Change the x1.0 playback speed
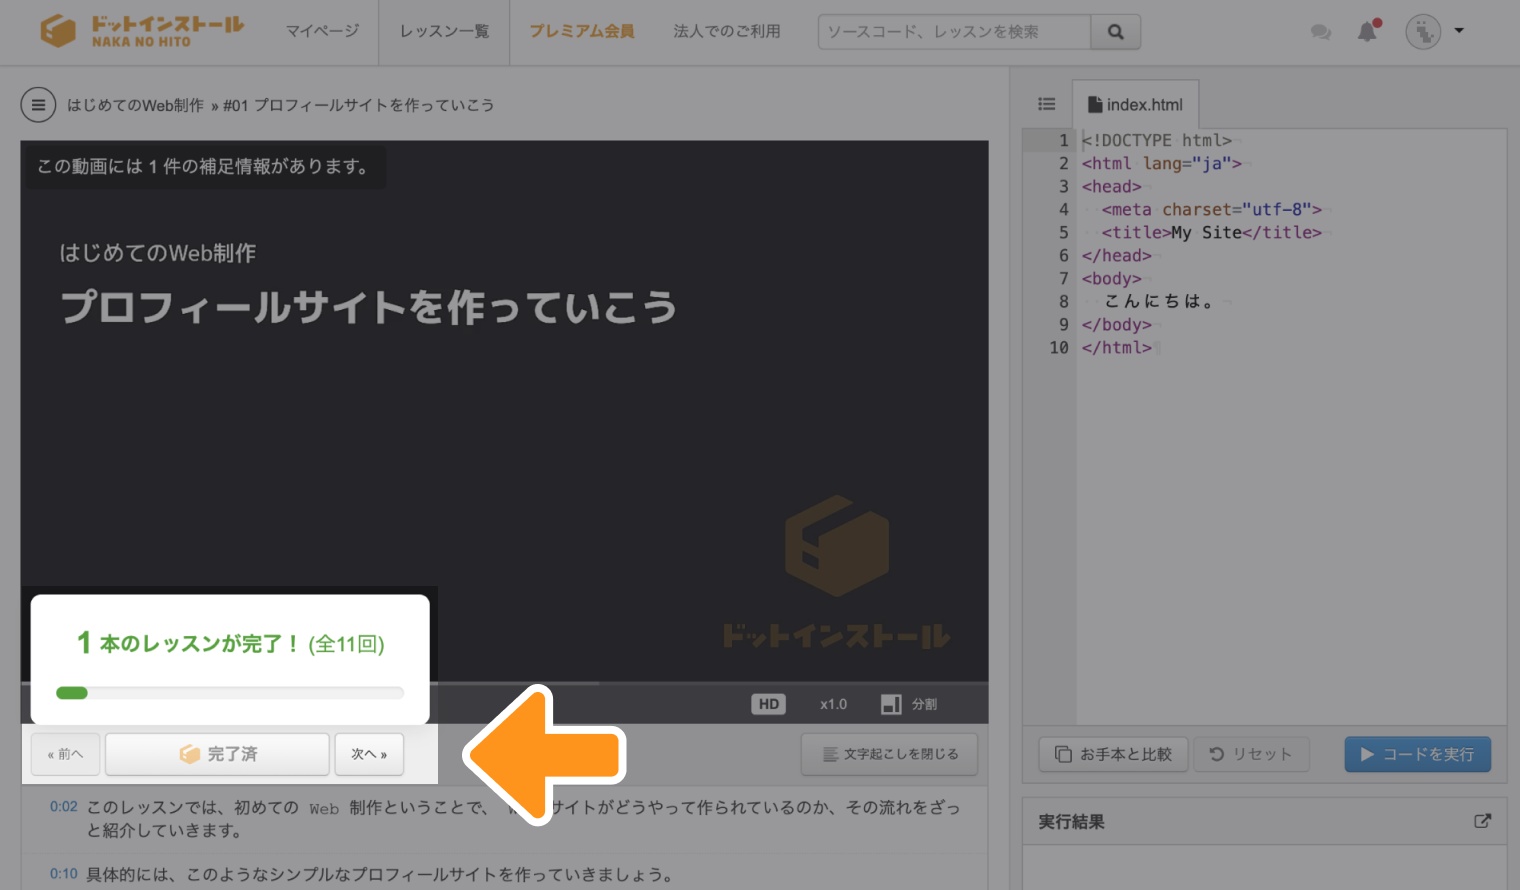Viewport: 1520px width, 890px height. tap(833, 704)
